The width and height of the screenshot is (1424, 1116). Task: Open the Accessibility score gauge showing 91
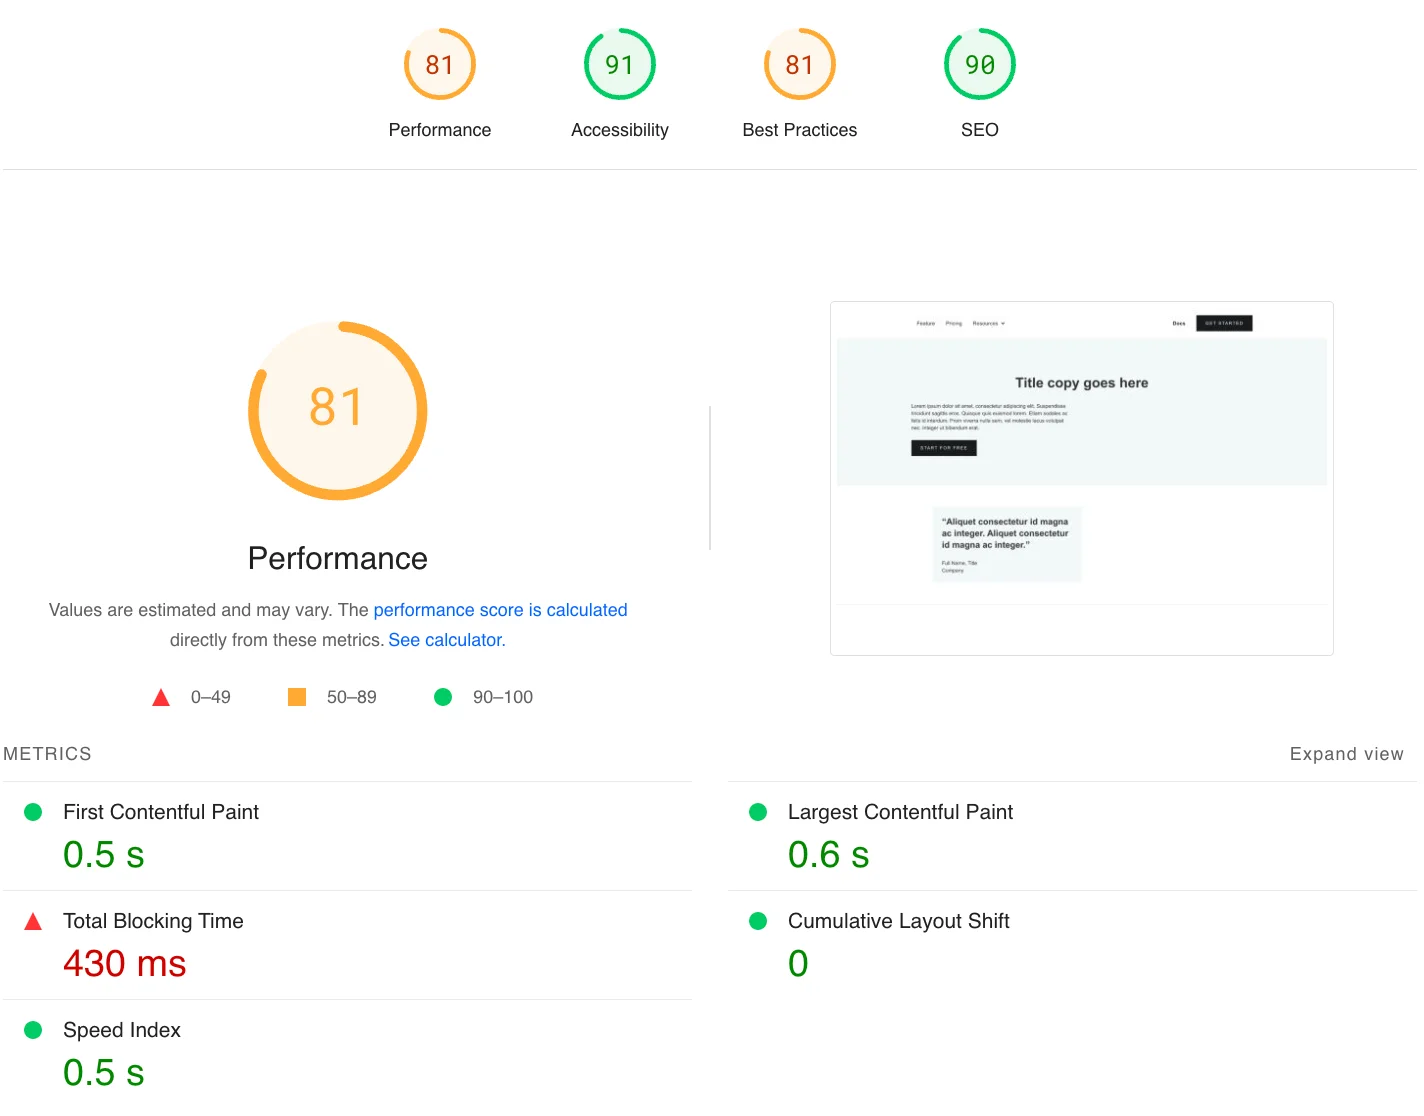[620, 65]
